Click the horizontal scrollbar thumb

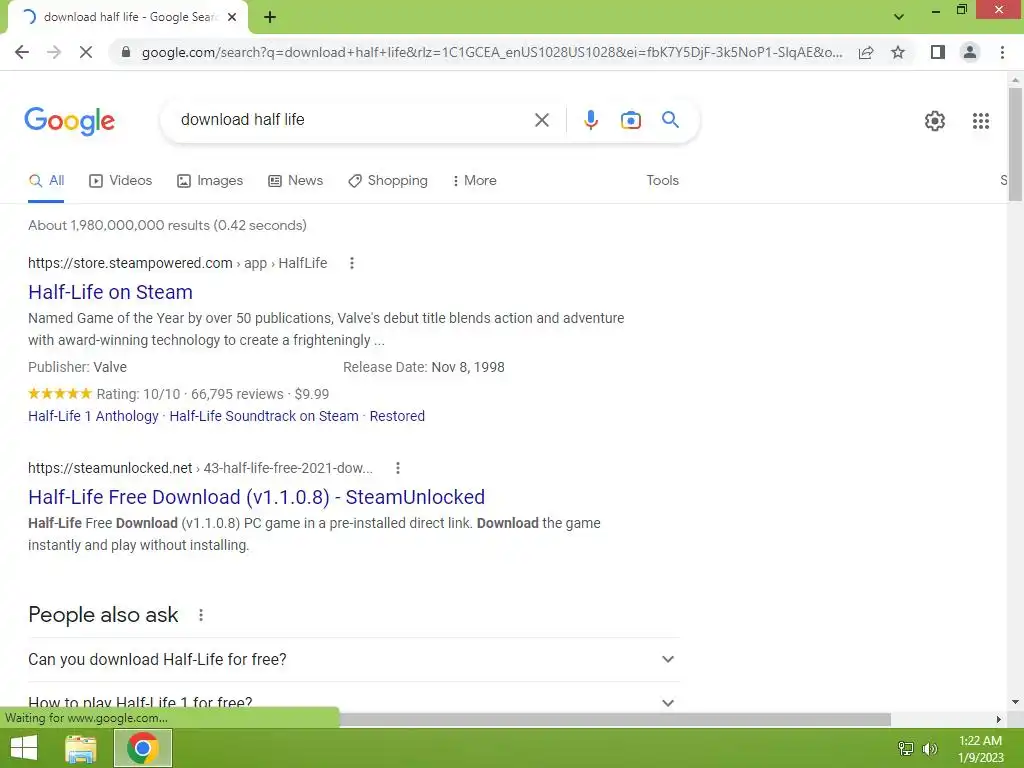pos(614,720)
